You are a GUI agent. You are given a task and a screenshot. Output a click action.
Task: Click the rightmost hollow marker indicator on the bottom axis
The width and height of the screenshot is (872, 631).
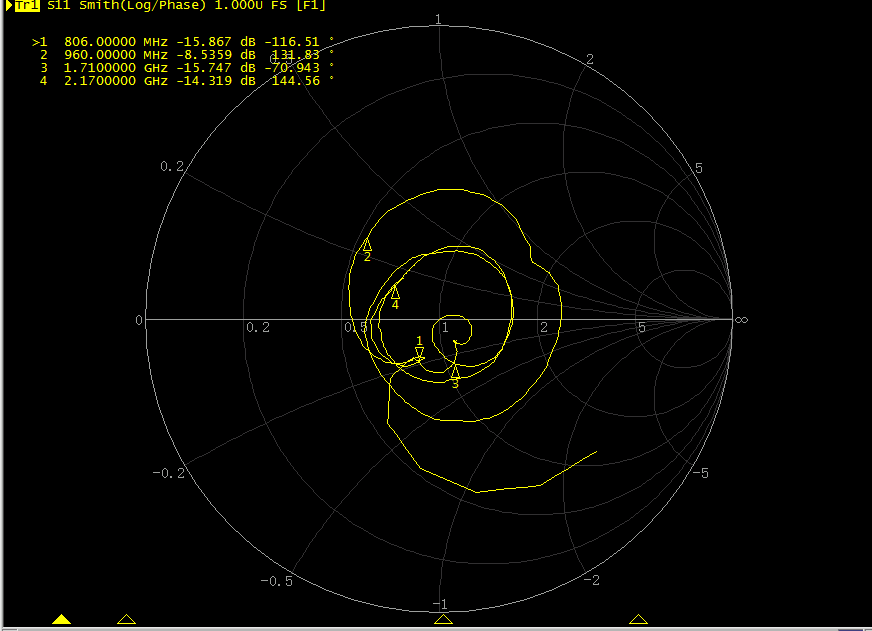638,619
